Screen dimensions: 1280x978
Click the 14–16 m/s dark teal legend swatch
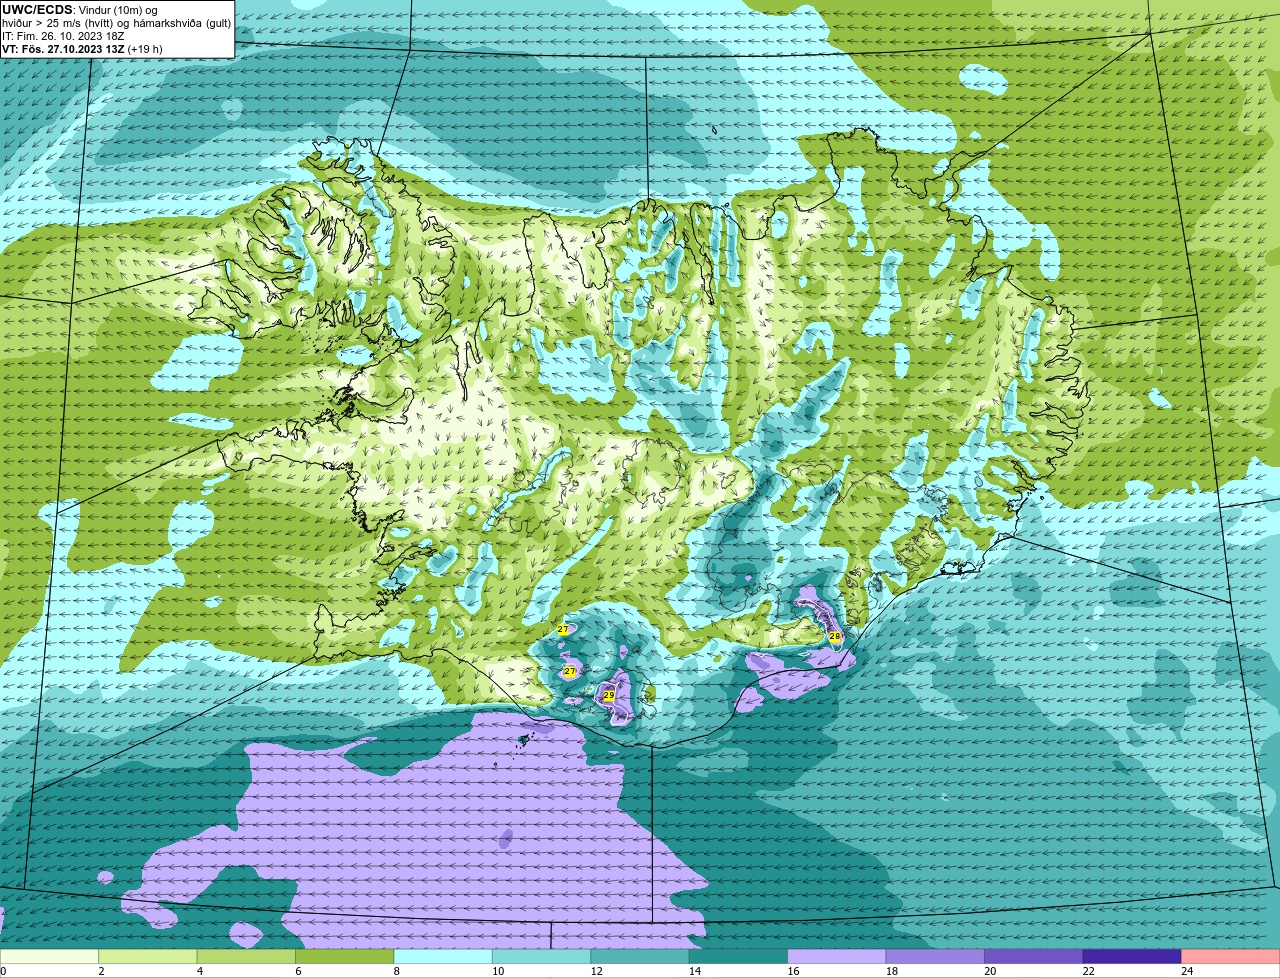click(x=739, y=957)
